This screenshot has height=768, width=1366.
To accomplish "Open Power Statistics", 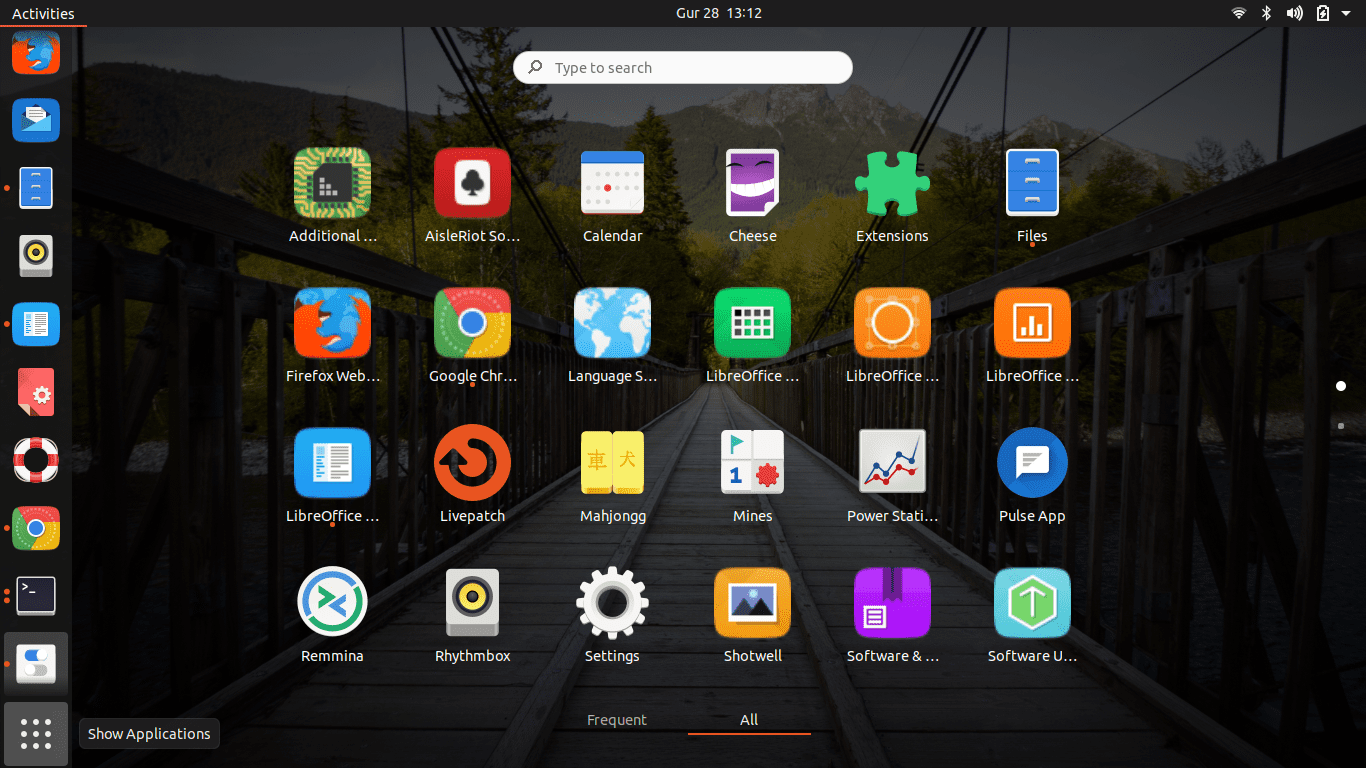I will [892, 463].
